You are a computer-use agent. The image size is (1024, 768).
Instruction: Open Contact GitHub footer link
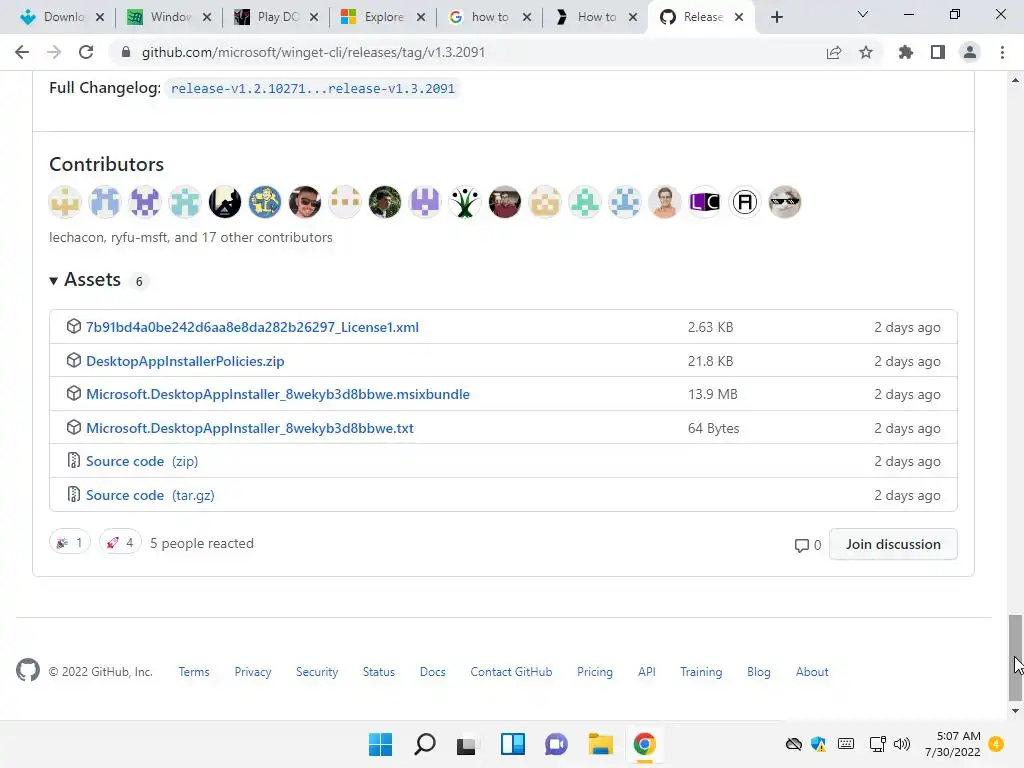[511, 671]
